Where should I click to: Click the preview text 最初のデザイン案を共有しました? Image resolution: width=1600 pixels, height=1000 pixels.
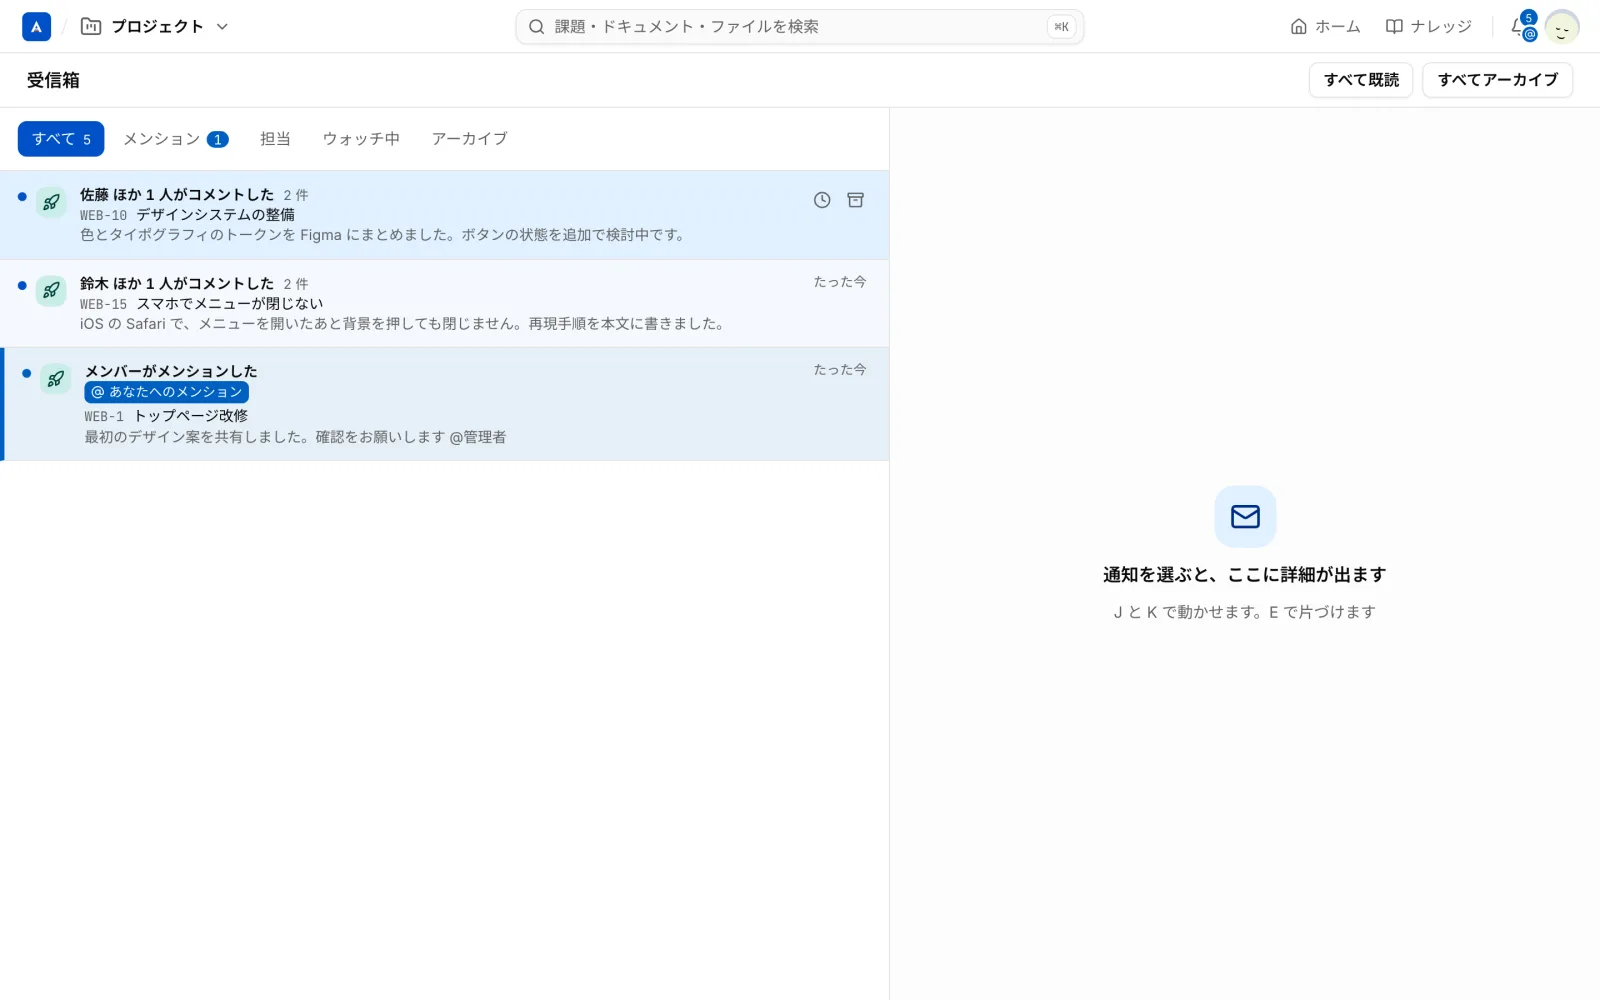coord(295,437)
